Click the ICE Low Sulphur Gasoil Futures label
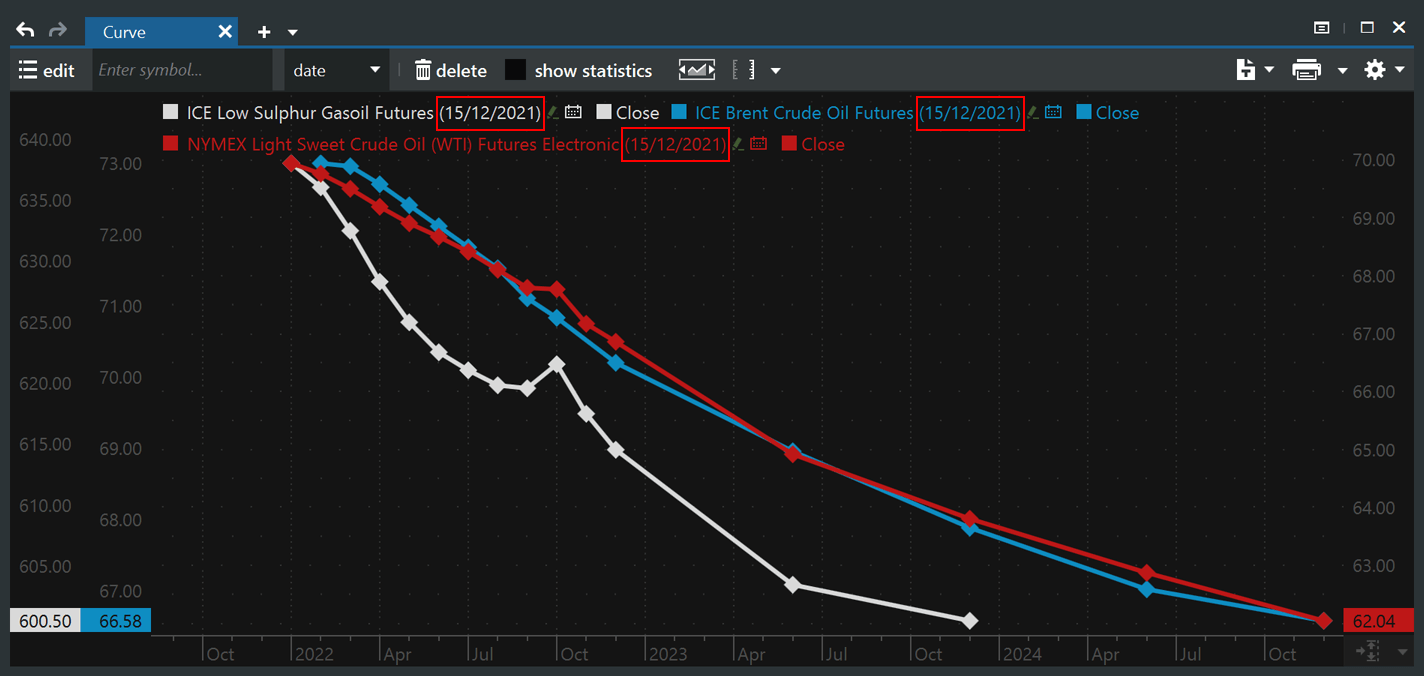This screenshot has height=676, width=1424. click(x=310, y=113)
